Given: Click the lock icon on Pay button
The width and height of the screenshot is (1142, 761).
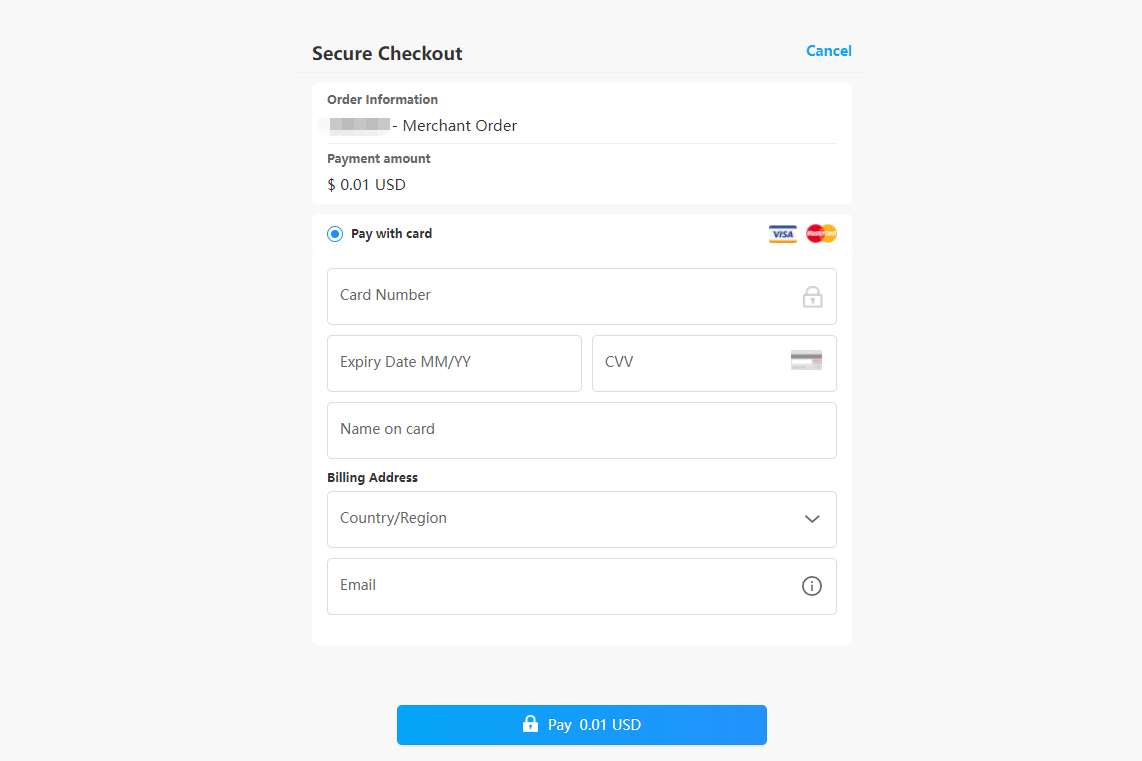Looking at the screenshot, I should point(530,724).
